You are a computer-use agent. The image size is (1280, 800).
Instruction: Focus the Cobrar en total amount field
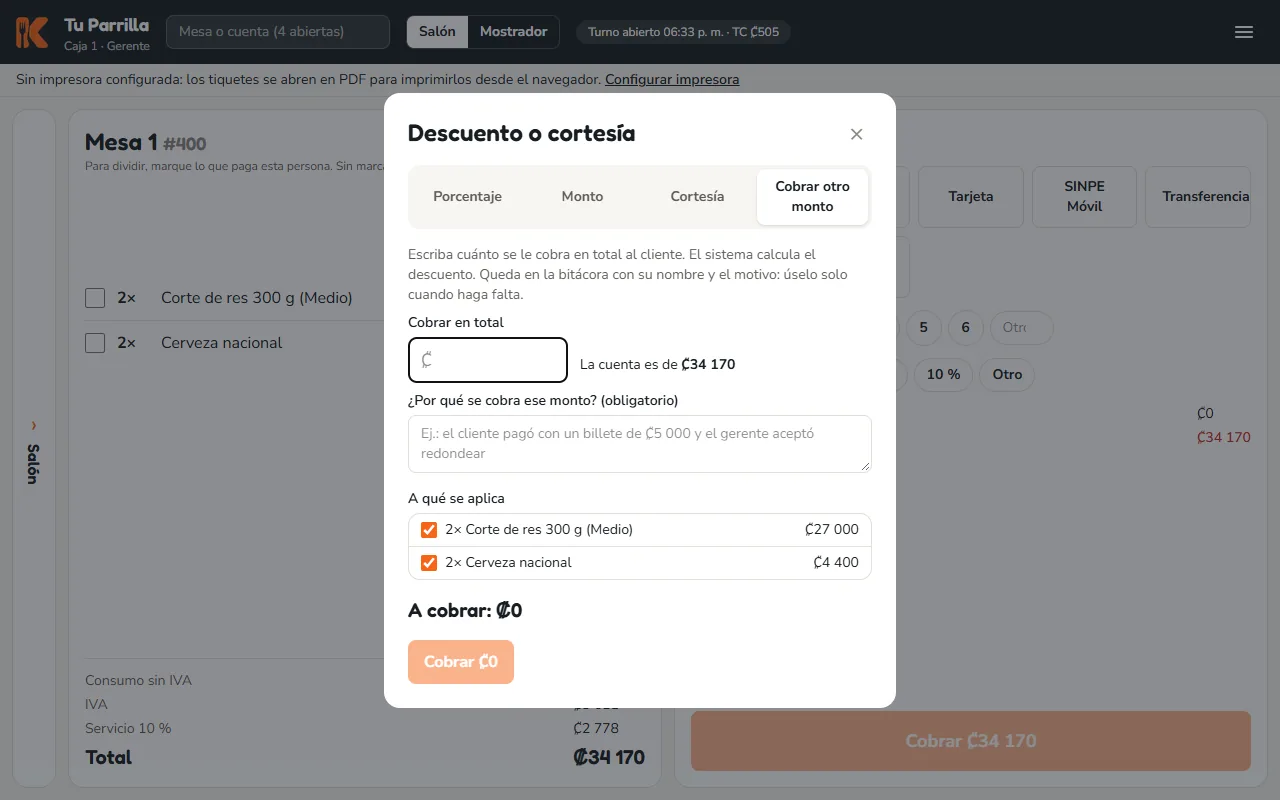[488, 360]
